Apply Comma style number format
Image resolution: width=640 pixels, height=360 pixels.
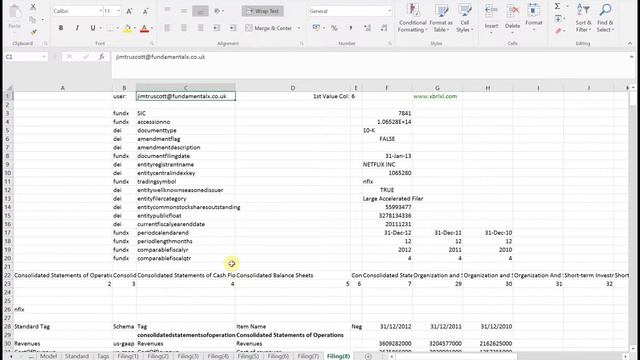tap(351, 28)
